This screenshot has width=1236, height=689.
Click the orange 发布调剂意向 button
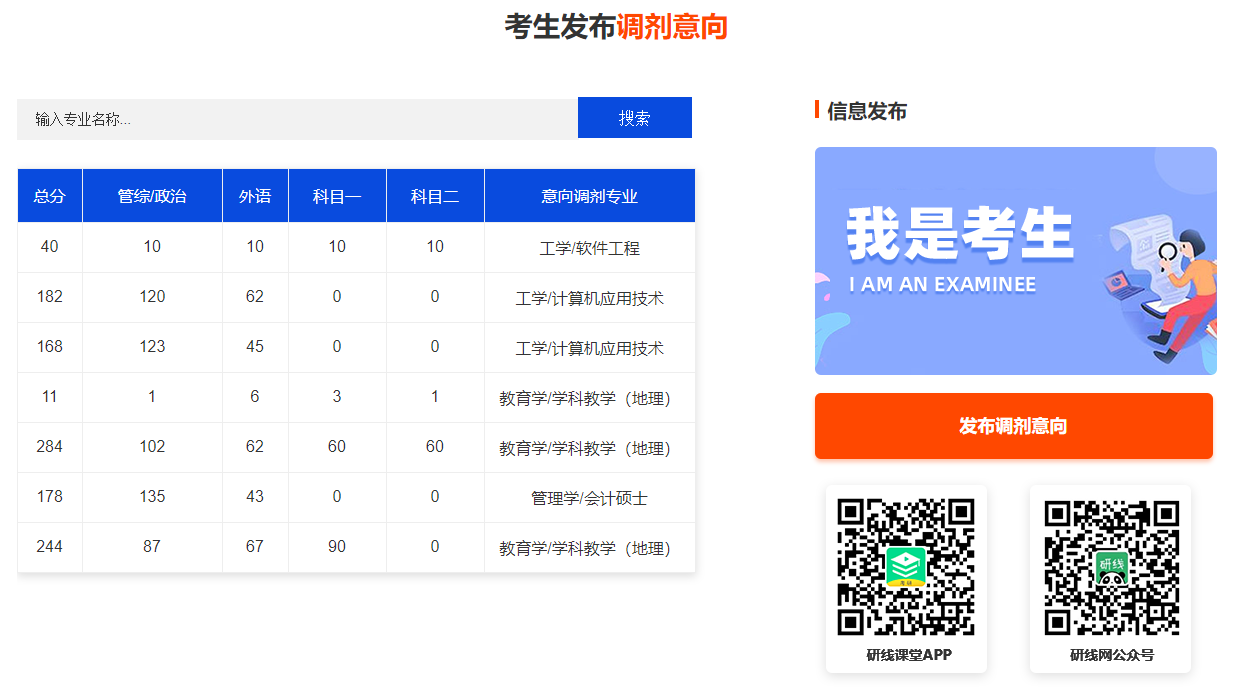[1013, 426]
